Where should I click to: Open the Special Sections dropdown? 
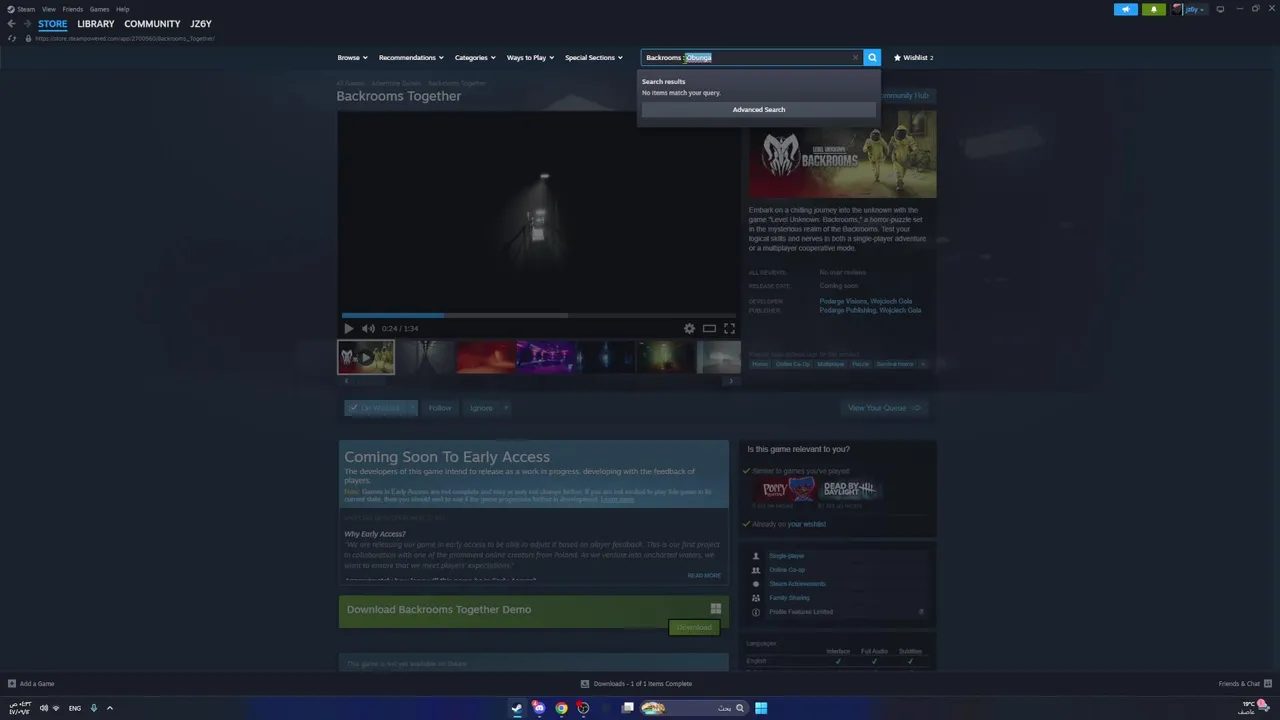pyautogui.click(x=594, y=58)
